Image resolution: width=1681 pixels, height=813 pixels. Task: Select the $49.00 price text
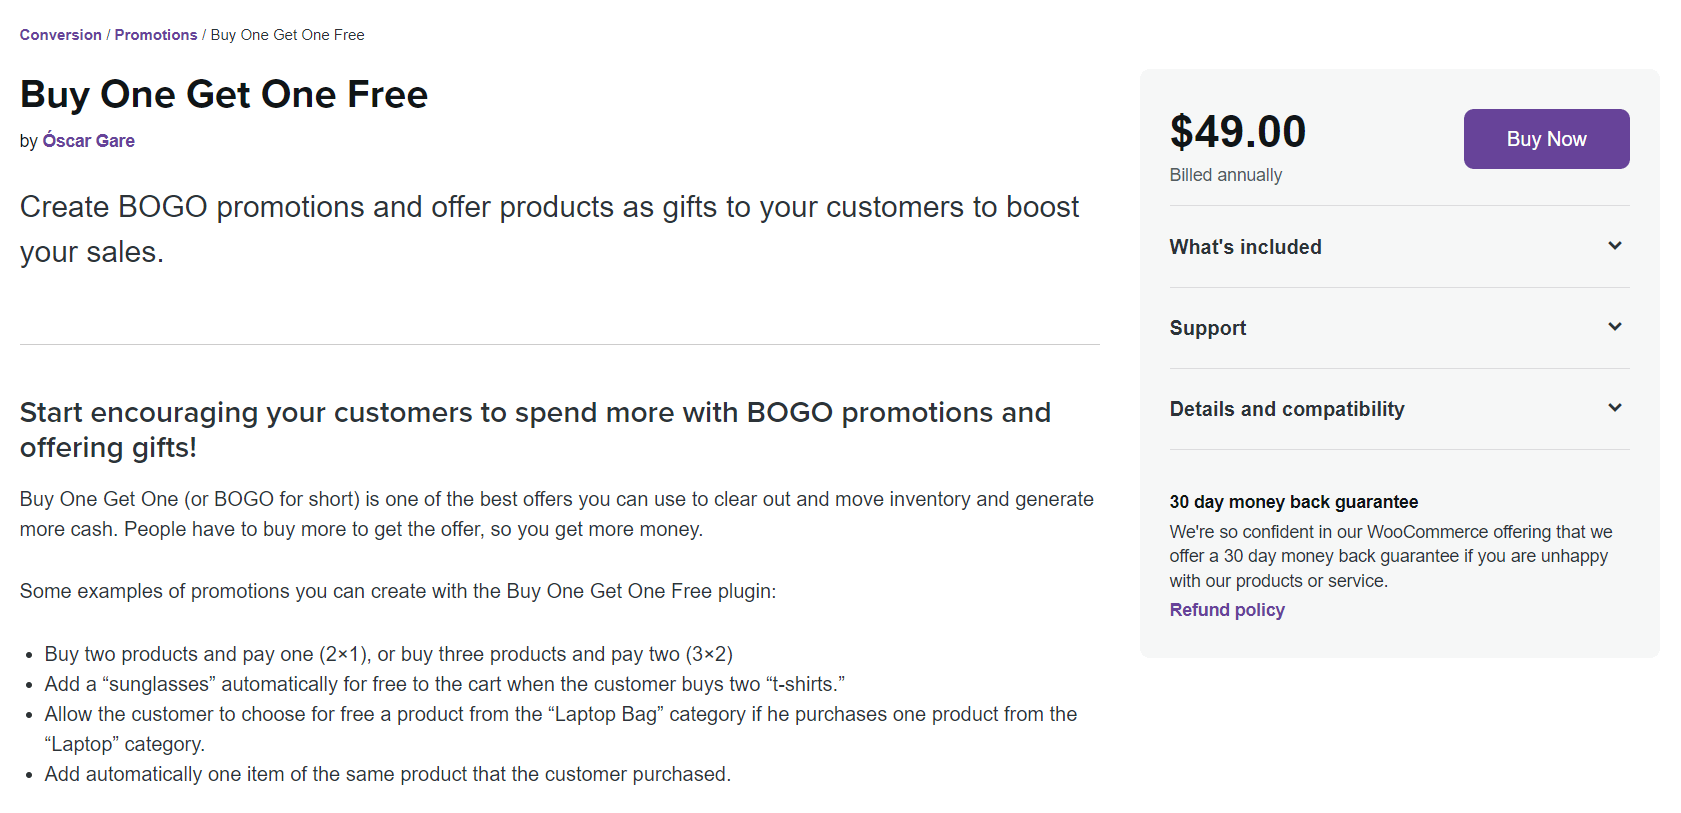click(1238, 131)
